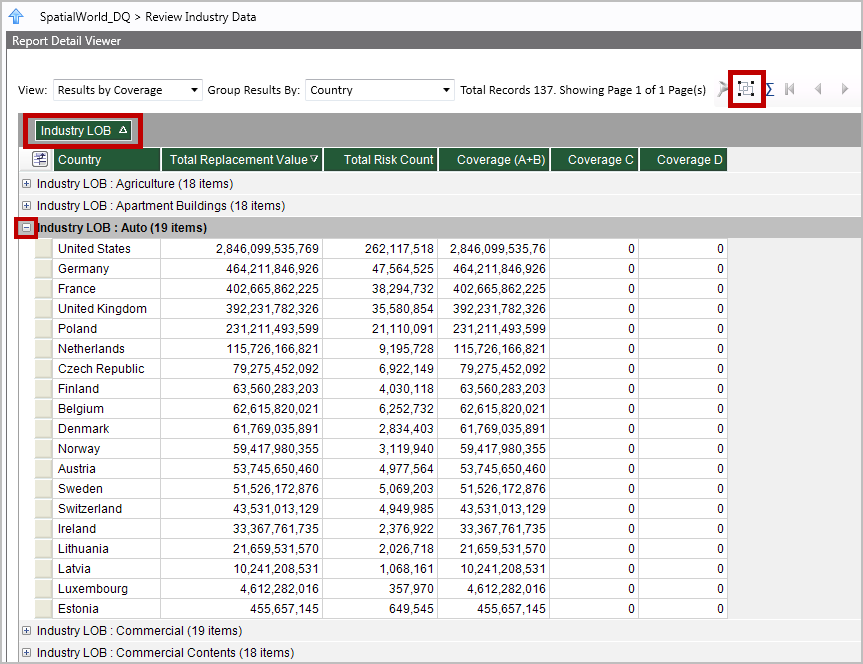Screen dimensions: 863x664
Task: Click the next page arrow
Action: tap(845, 89)
